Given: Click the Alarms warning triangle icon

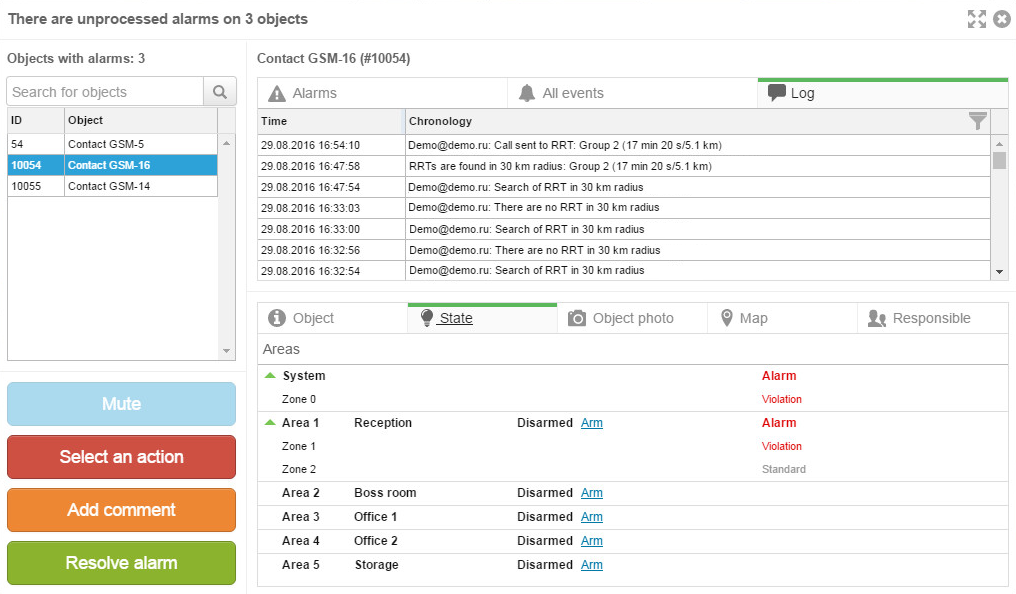Looking at the screenshot, I should pyautogui.click(x=277, y=93).
